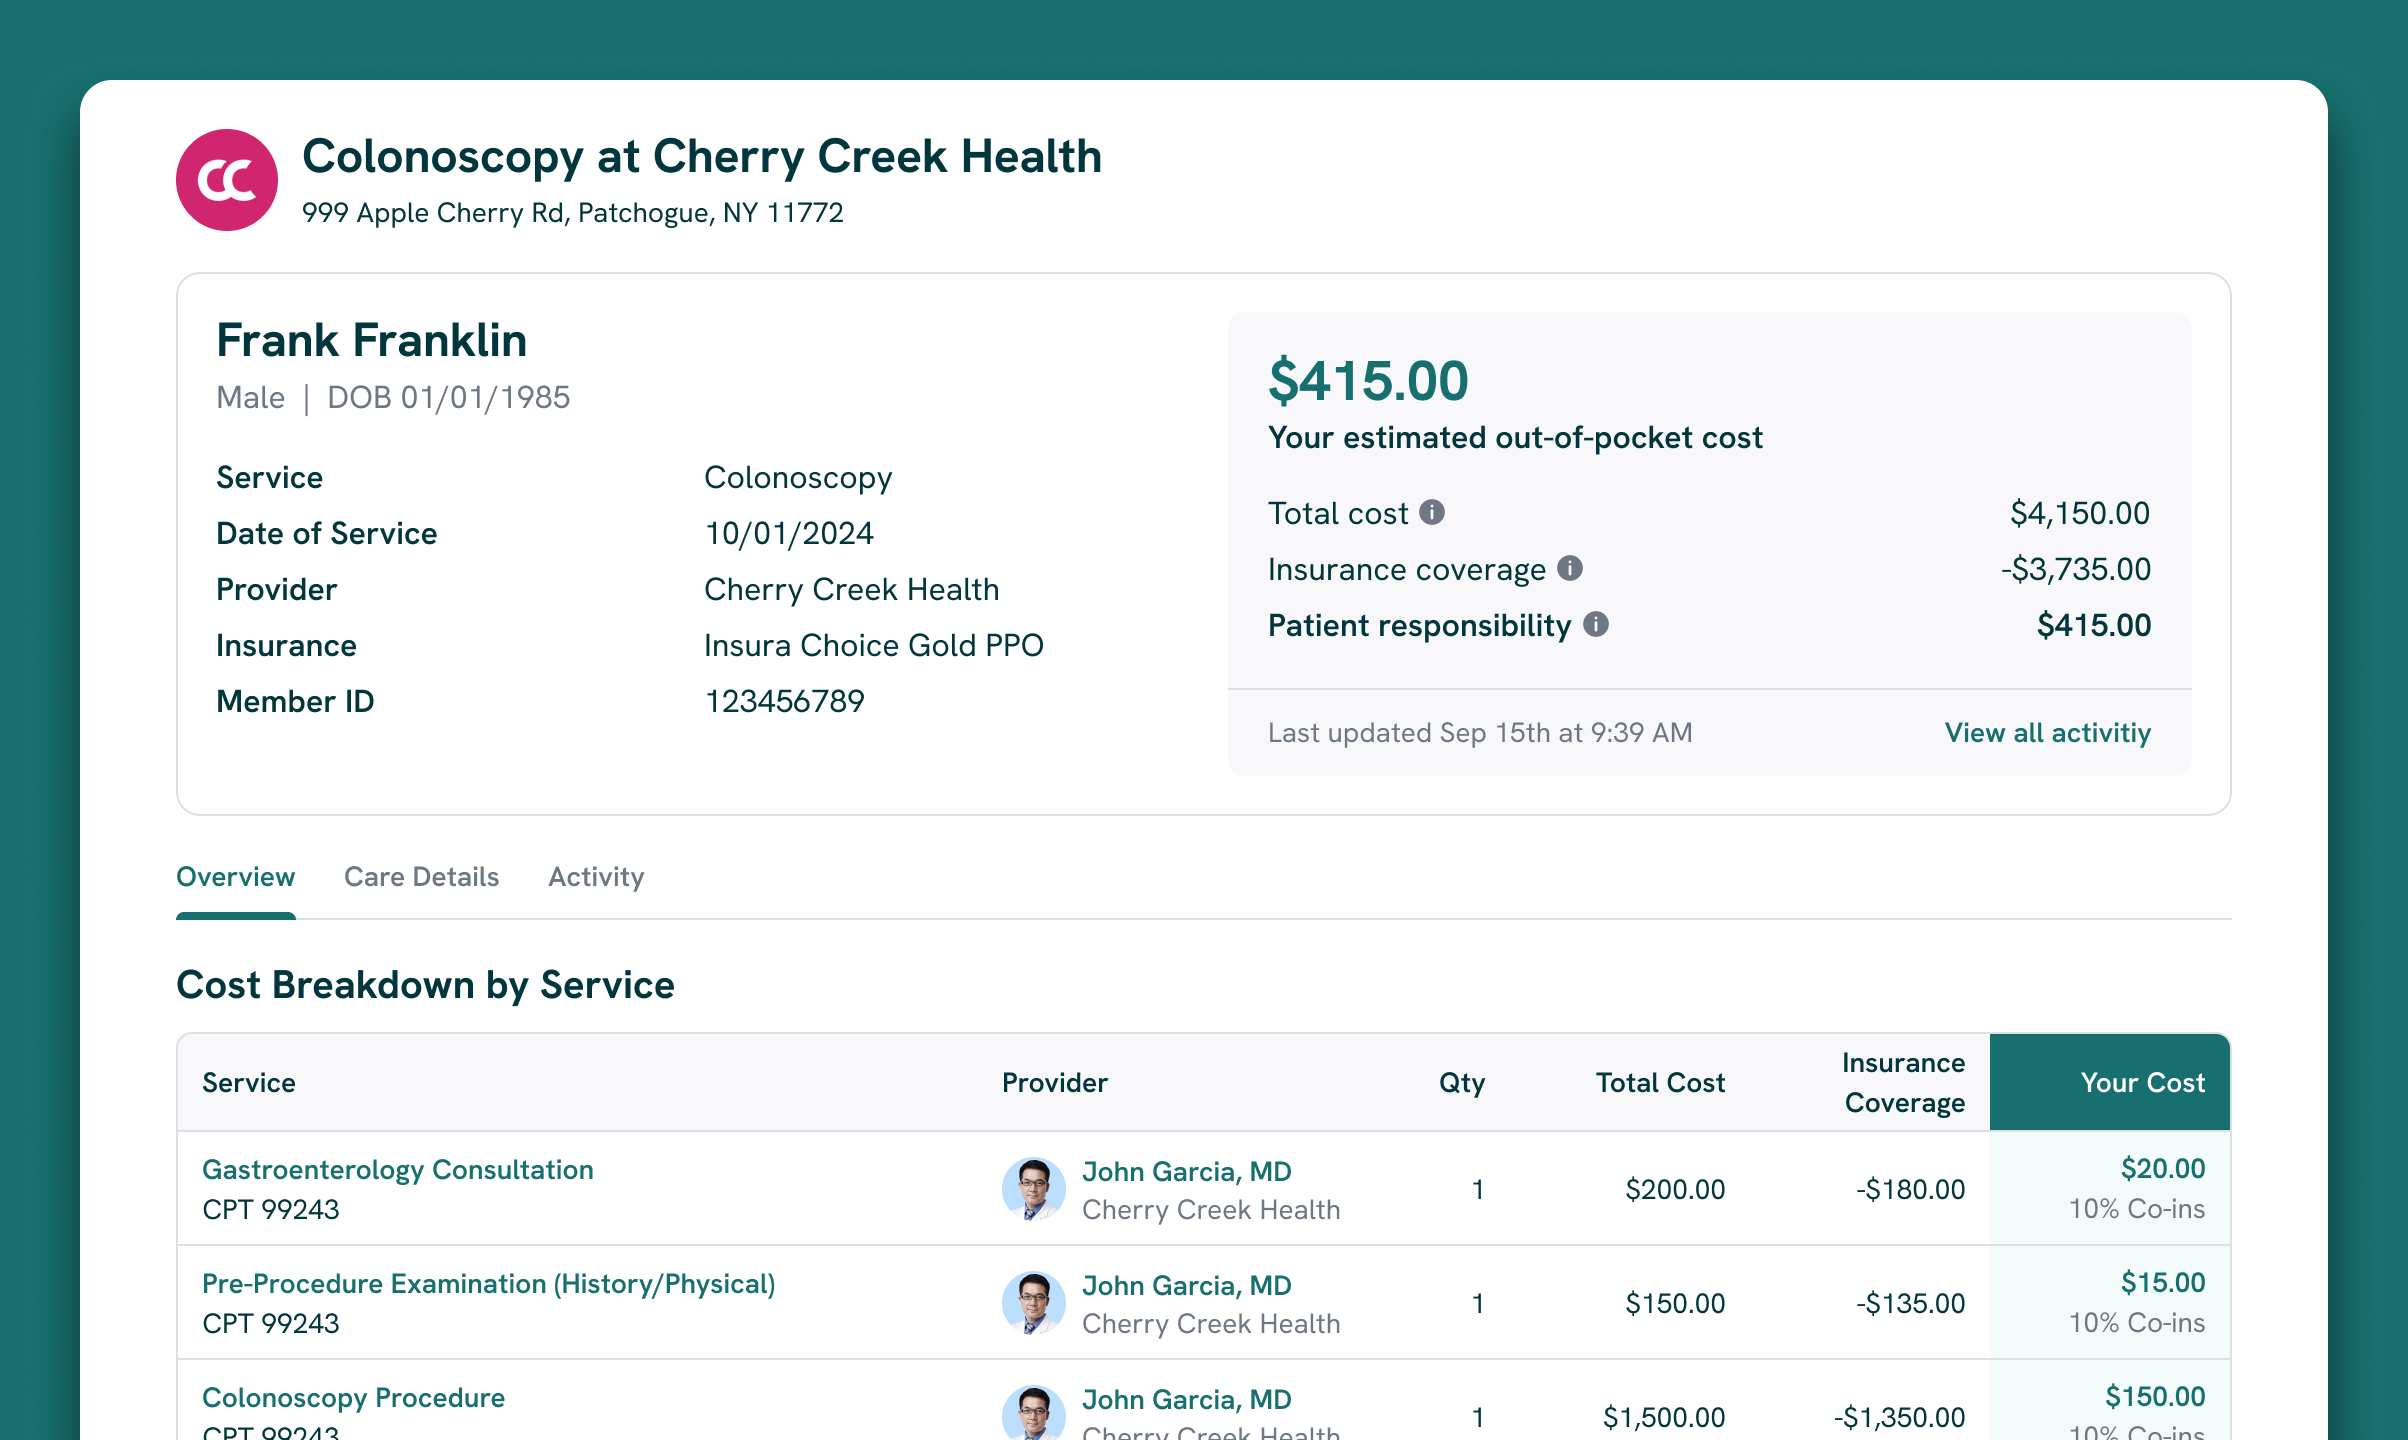
Task: Click the info icon next to Total cost
Action: click(x=1432, y=512)
